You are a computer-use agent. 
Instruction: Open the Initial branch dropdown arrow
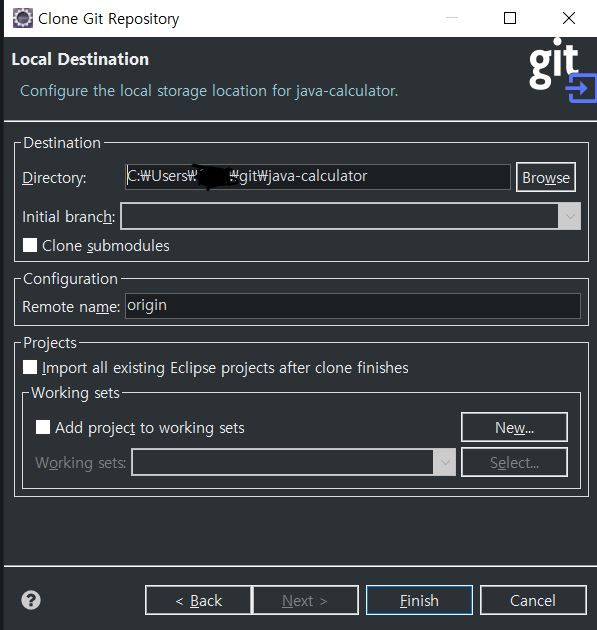(x=569, y=217)
